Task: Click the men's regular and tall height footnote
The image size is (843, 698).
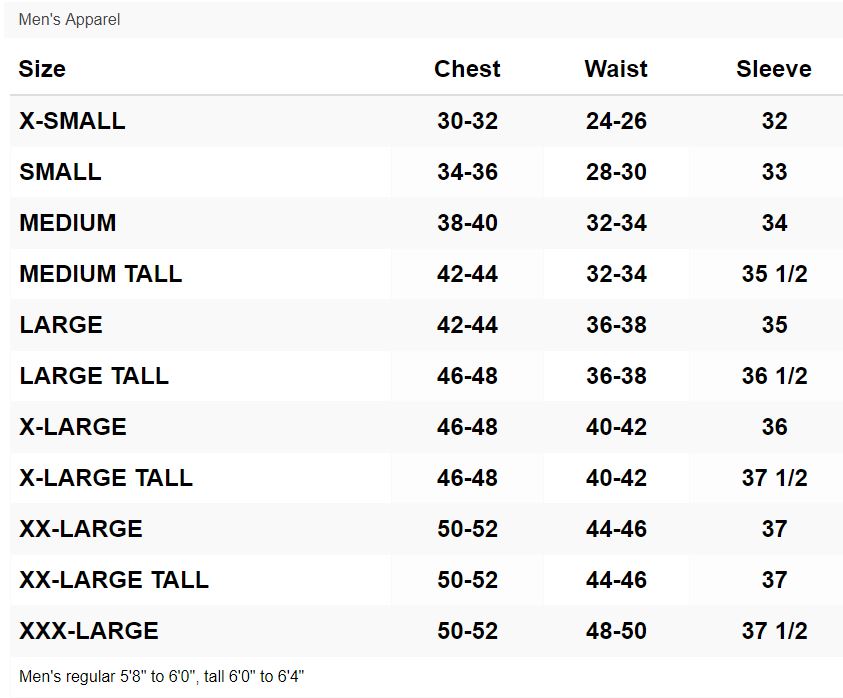Action: (x=161, y=677)
